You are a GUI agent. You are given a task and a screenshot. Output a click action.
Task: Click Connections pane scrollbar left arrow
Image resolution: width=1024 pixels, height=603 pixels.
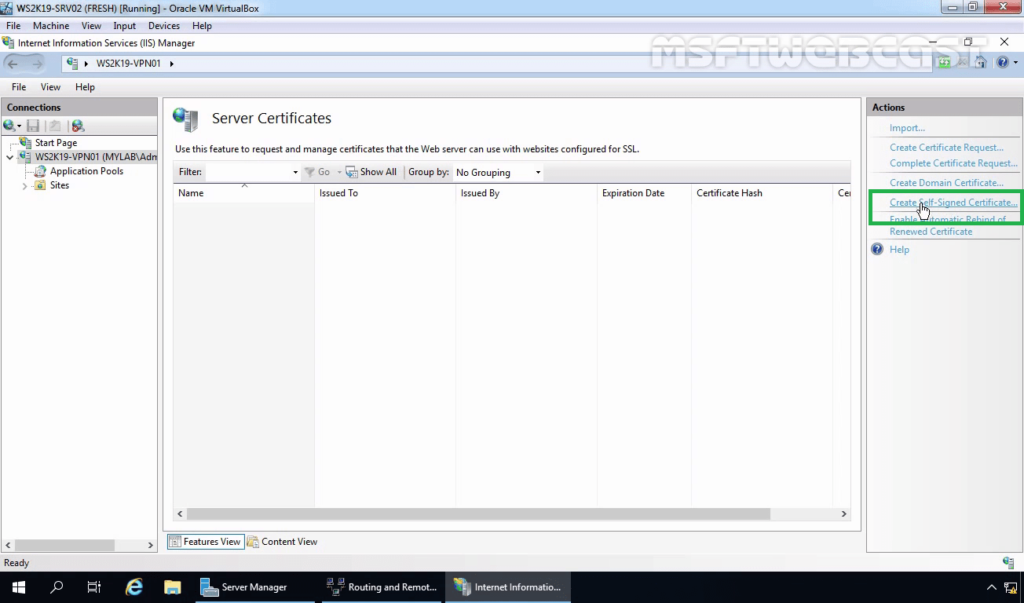(x=8, y=545)
